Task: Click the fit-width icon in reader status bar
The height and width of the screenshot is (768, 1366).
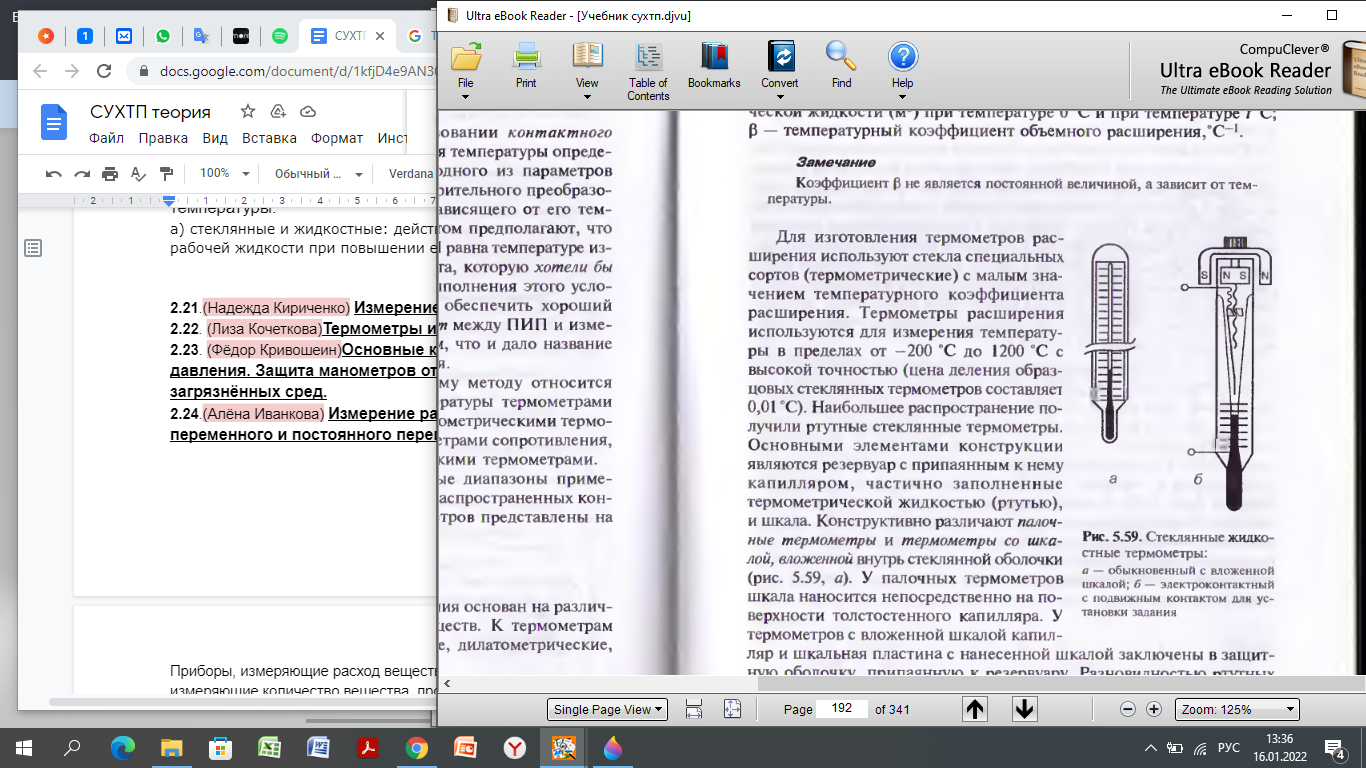Action: pyautogui.click(x=694, y=709)
